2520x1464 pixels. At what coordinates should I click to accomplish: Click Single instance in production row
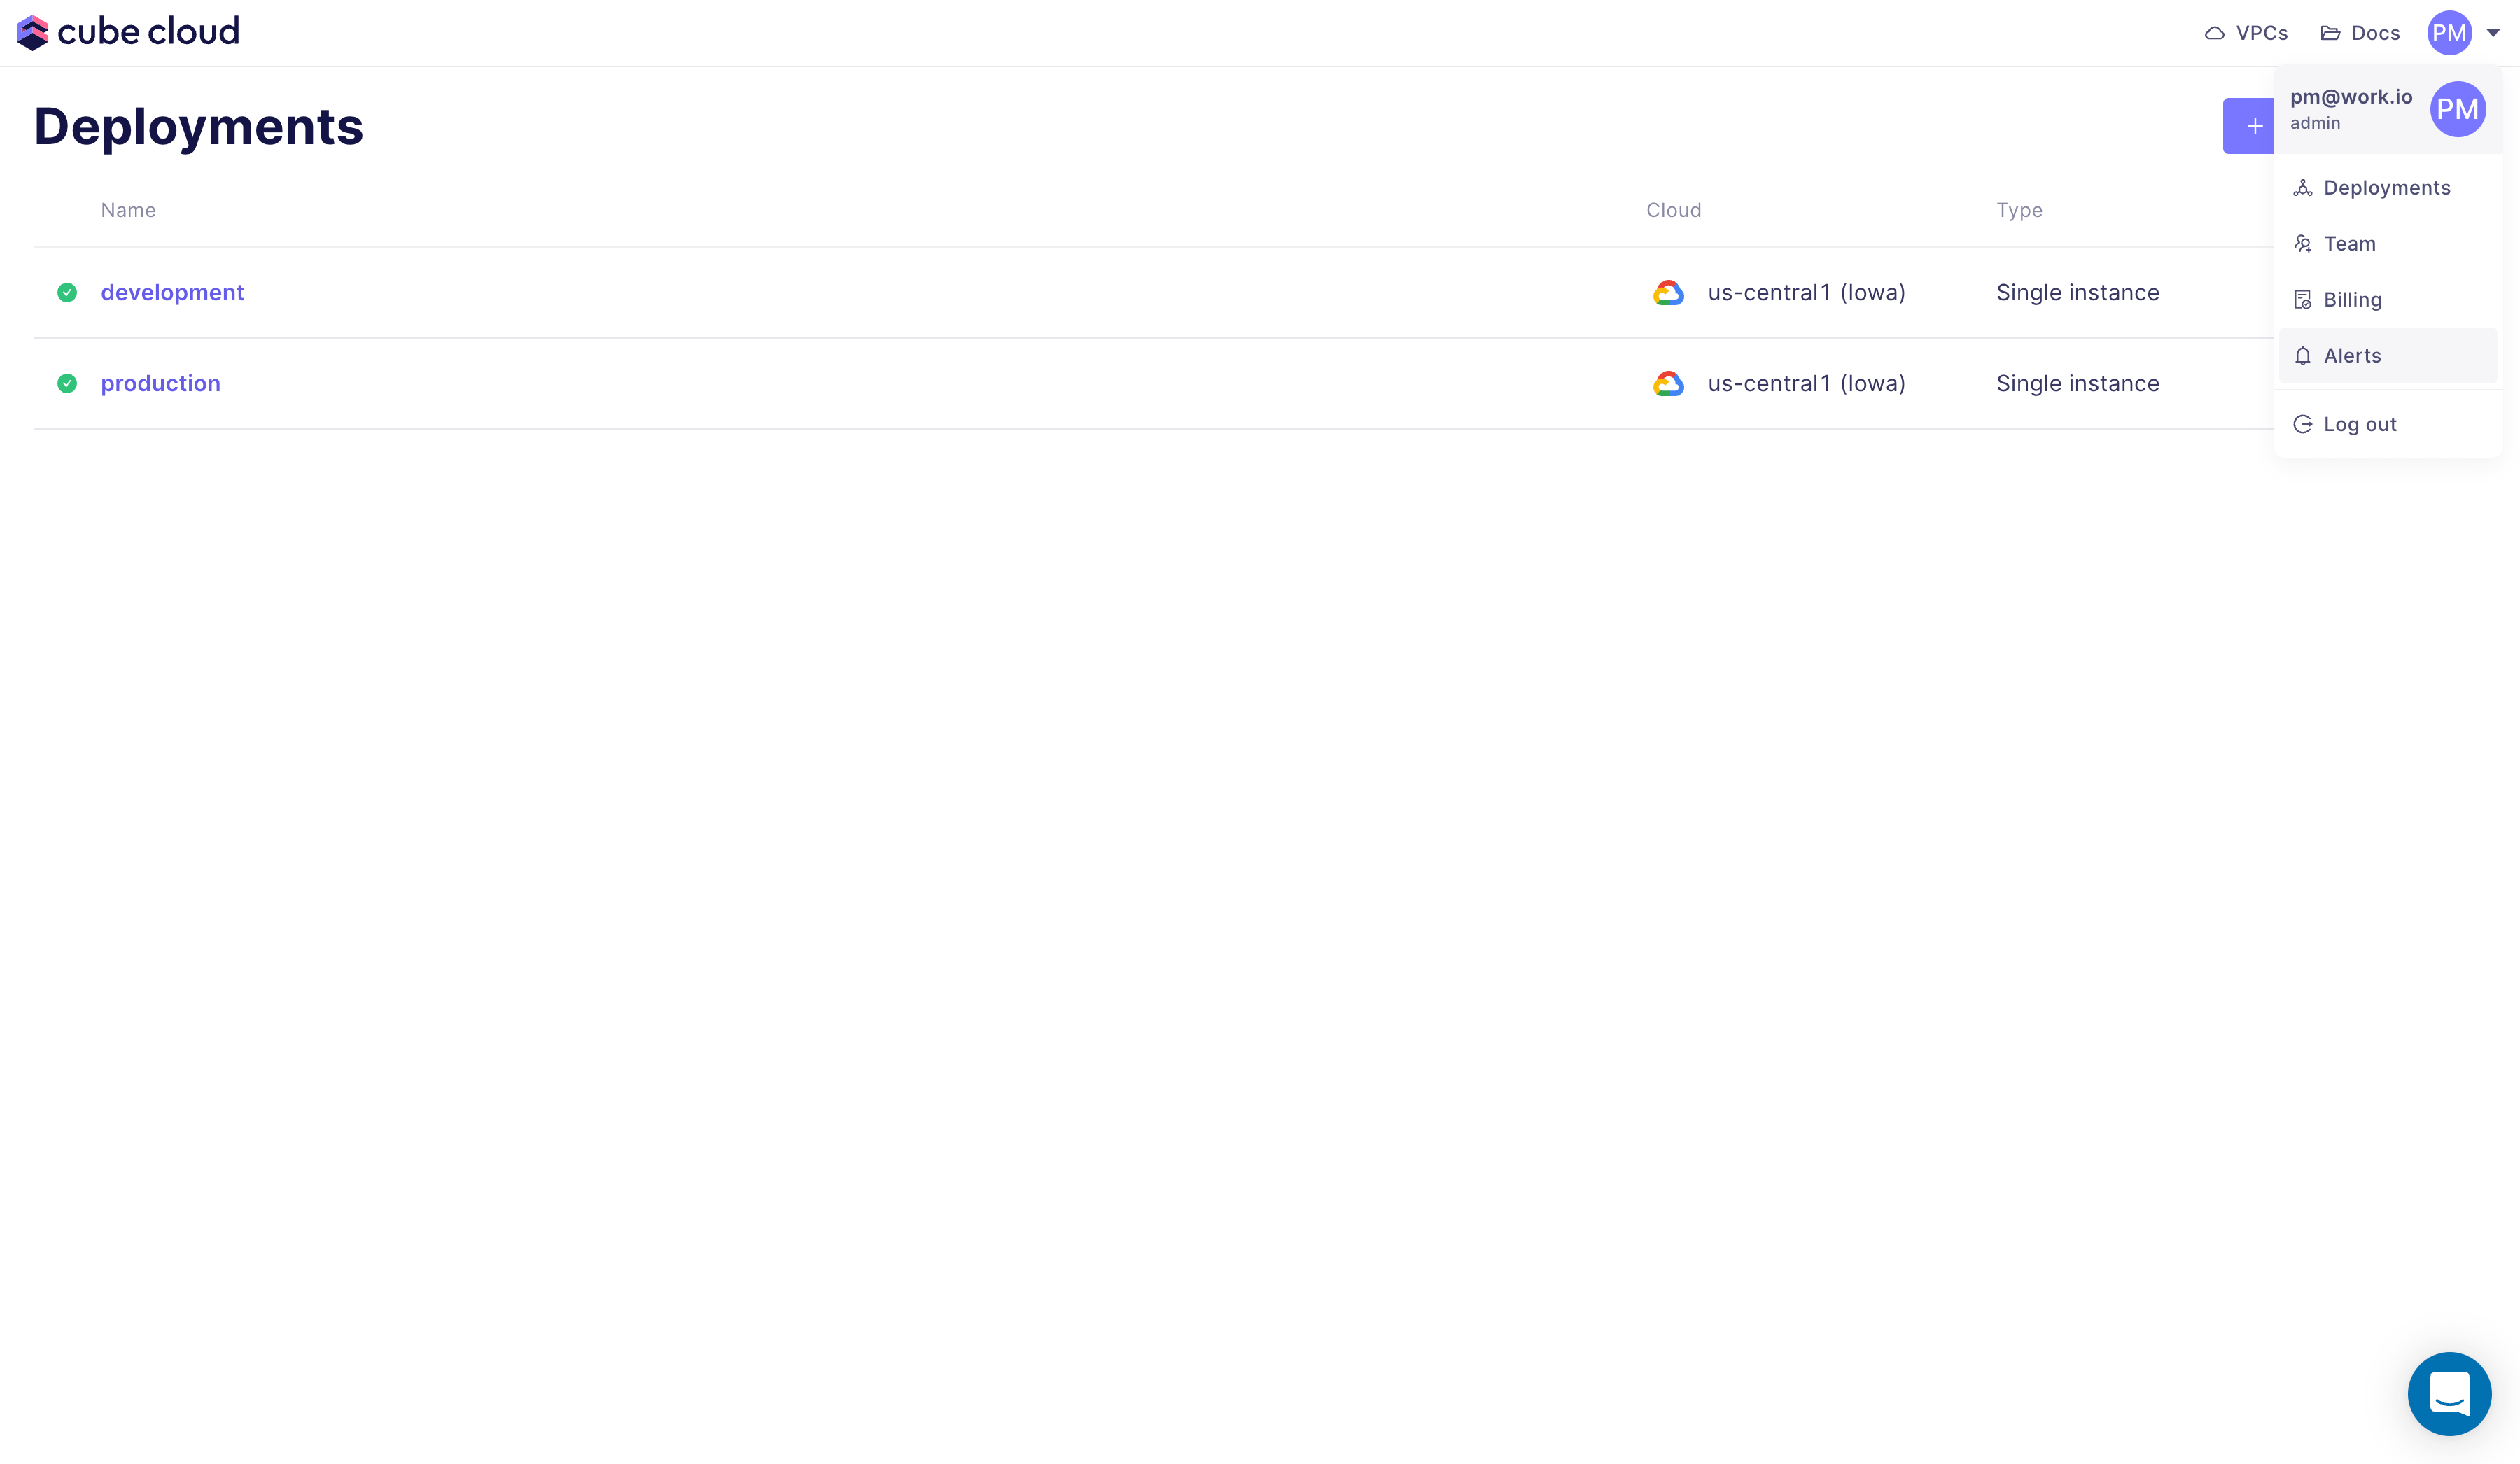coord(2078,384)
